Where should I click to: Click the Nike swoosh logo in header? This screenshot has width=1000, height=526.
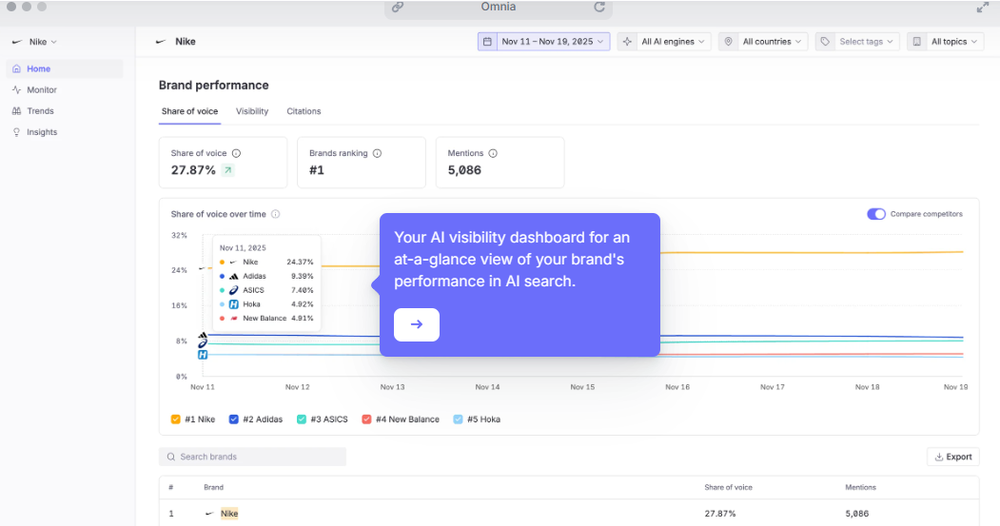pos(161,41)
